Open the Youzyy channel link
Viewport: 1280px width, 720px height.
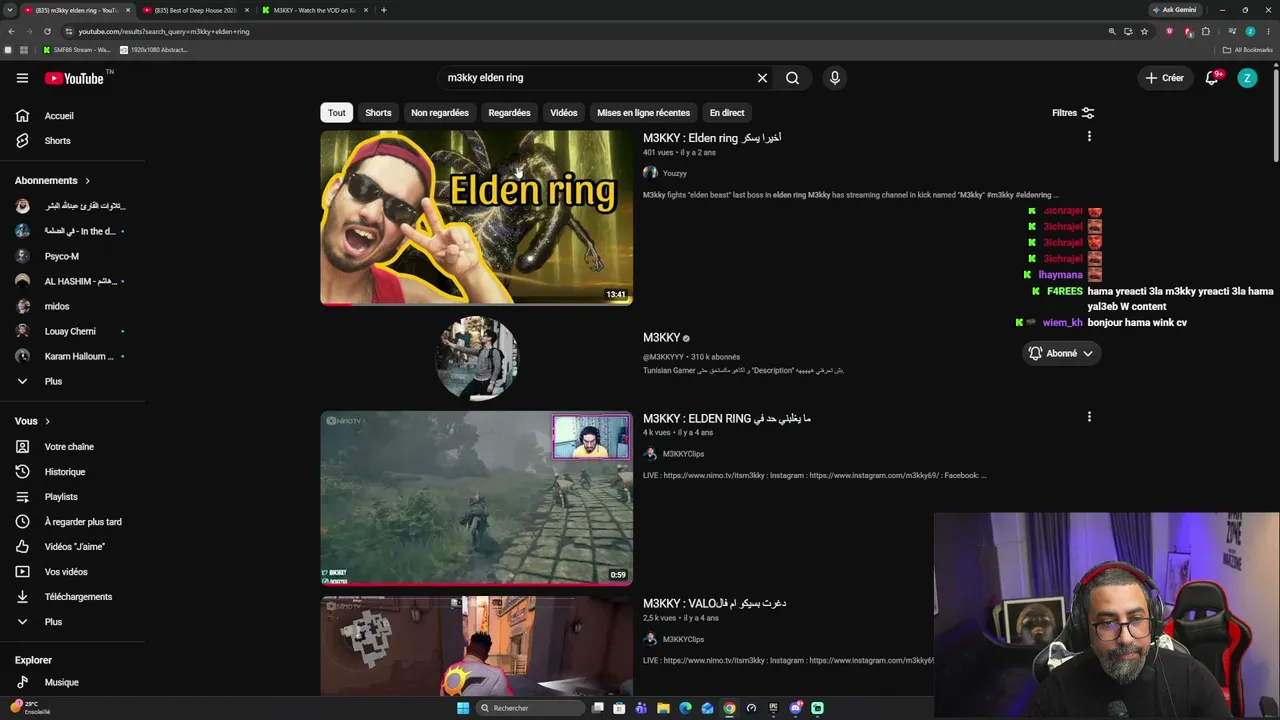[674, 173]
